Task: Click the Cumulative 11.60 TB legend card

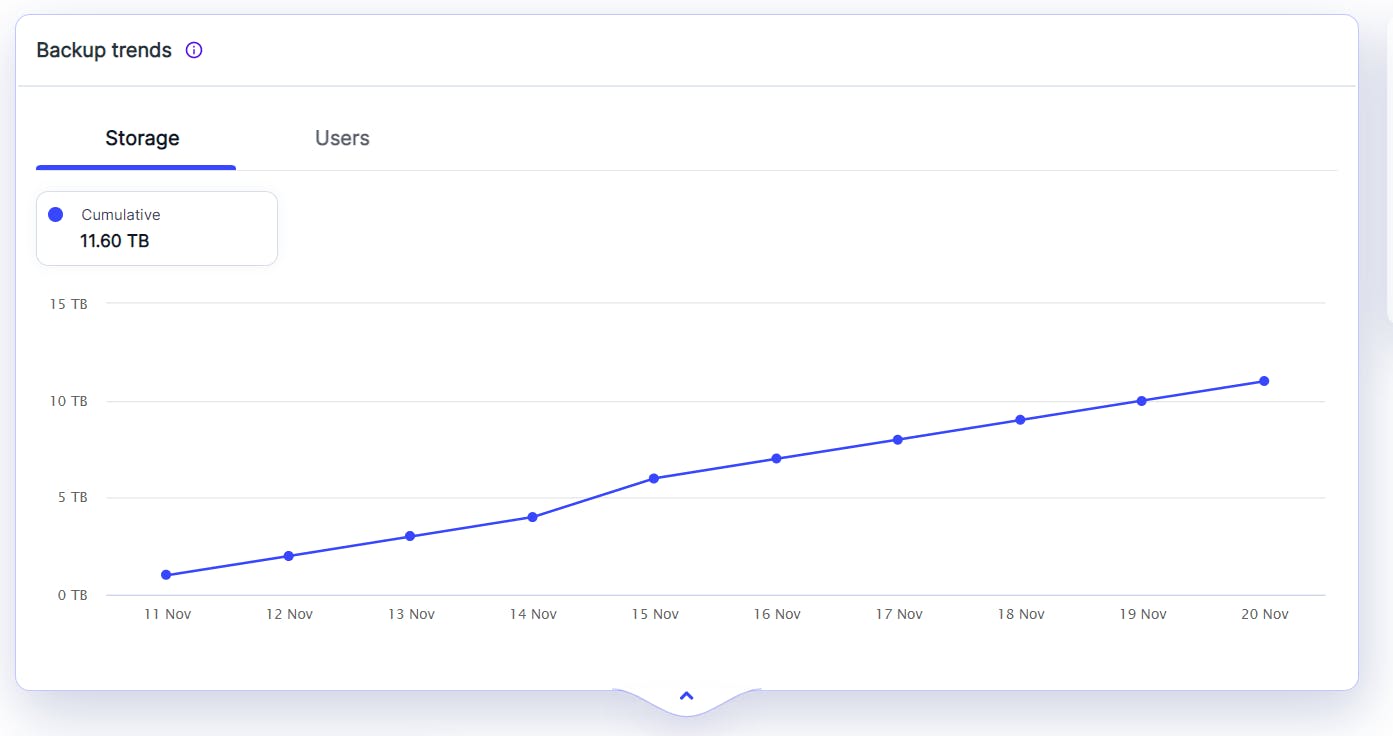Action: click(x=157, y=229)
